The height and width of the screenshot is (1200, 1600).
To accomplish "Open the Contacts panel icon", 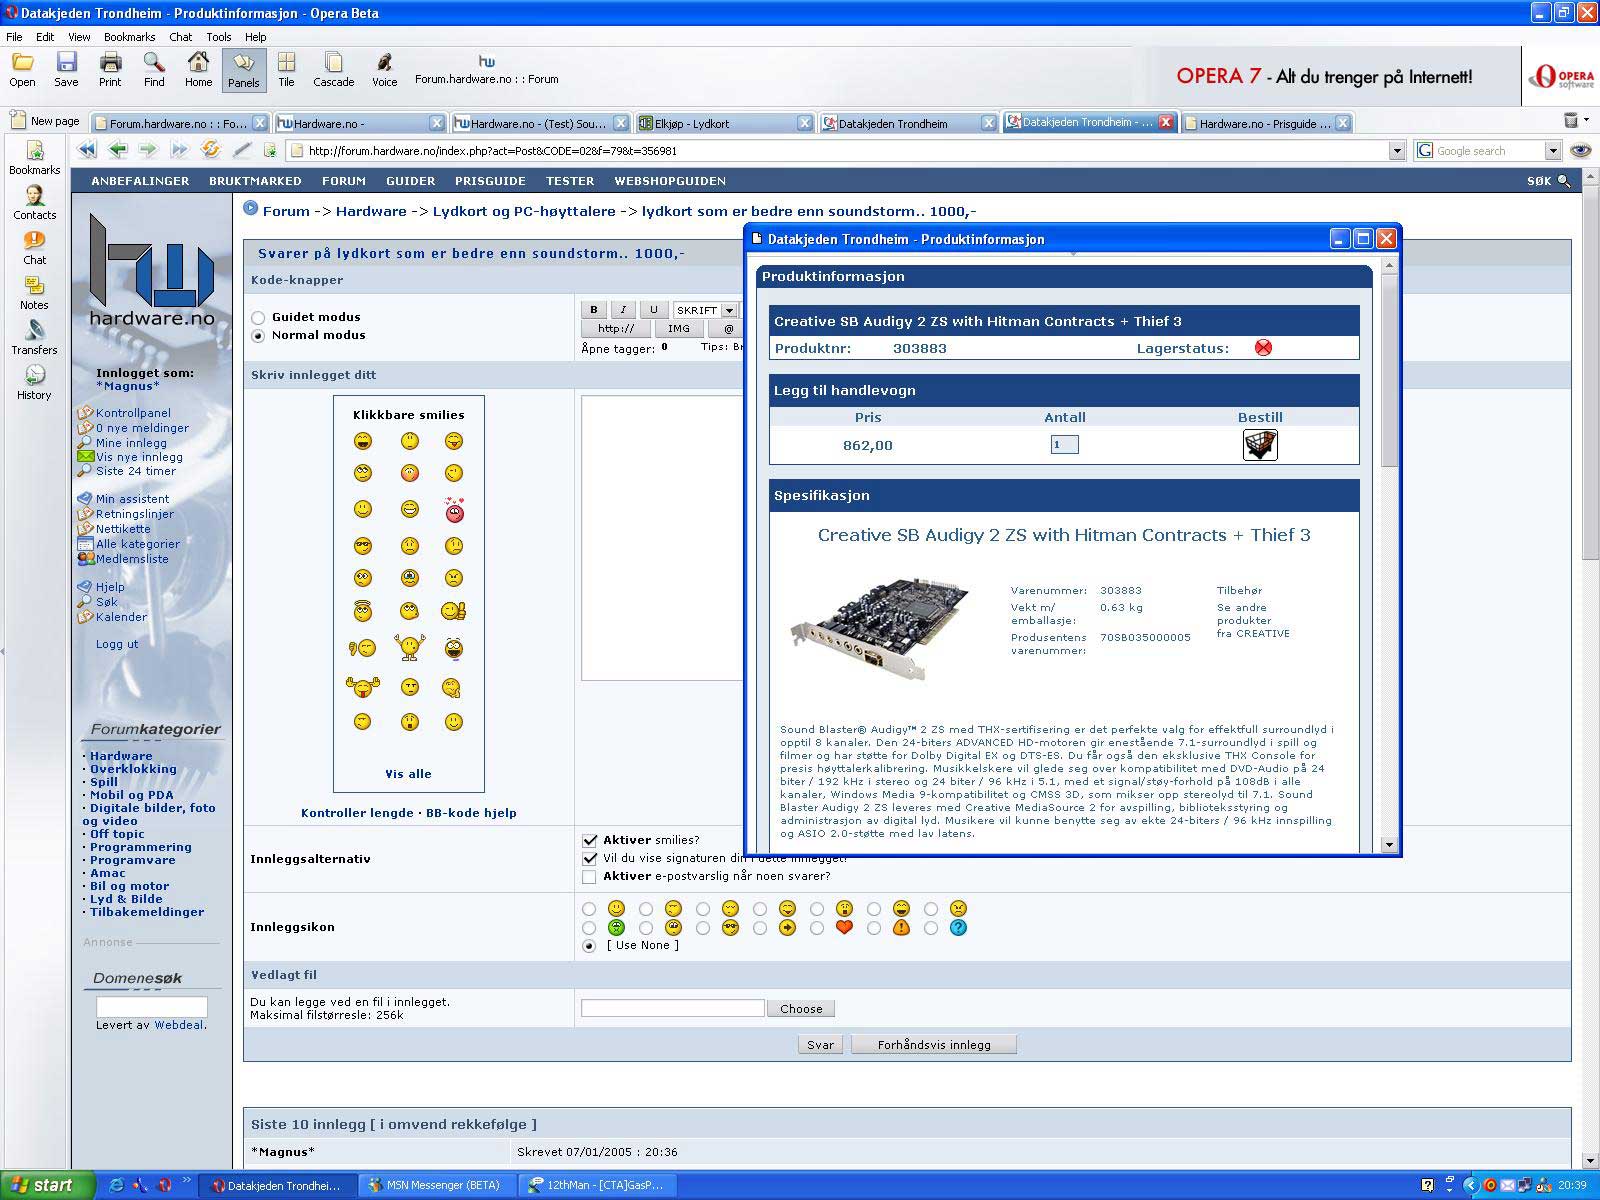I will [x=34, y=202].
